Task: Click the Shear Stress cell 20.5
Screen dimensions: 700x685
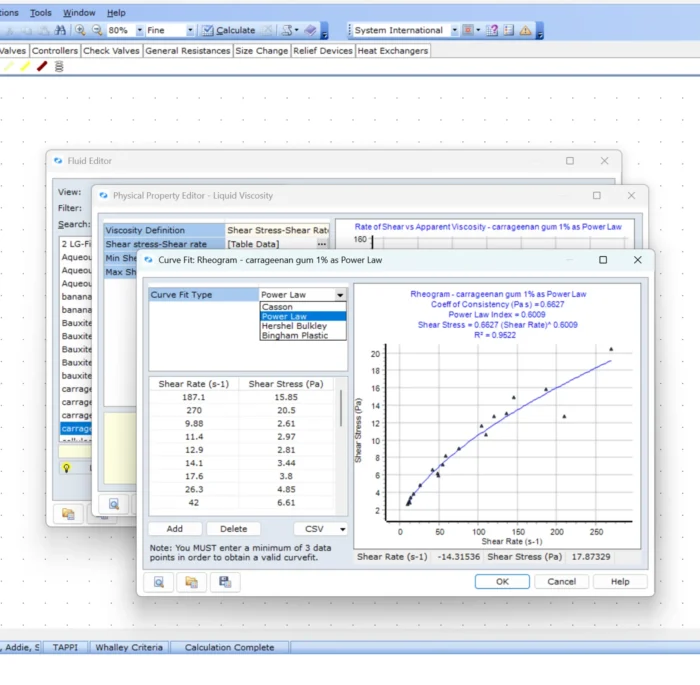Action: pos(286,410)
